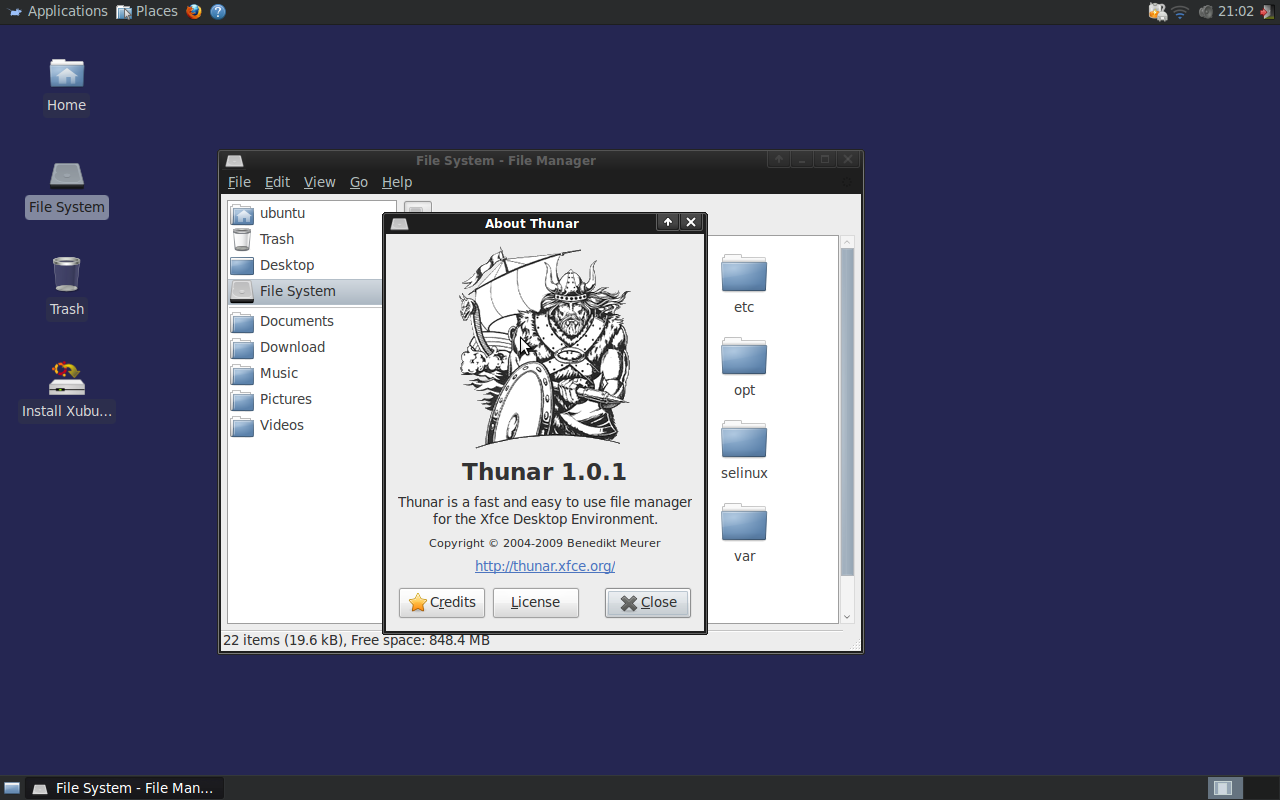Select File System in File Manager sidebar
Viewport: 1280px width, 800px height.
[x=305, y=291]
